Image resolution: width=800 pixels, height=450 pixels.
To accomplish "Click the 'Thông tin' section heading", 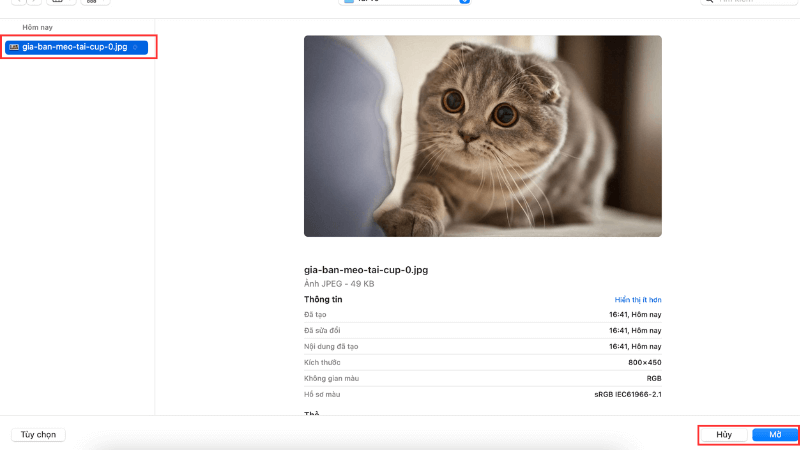I will [x=323, y=299].
